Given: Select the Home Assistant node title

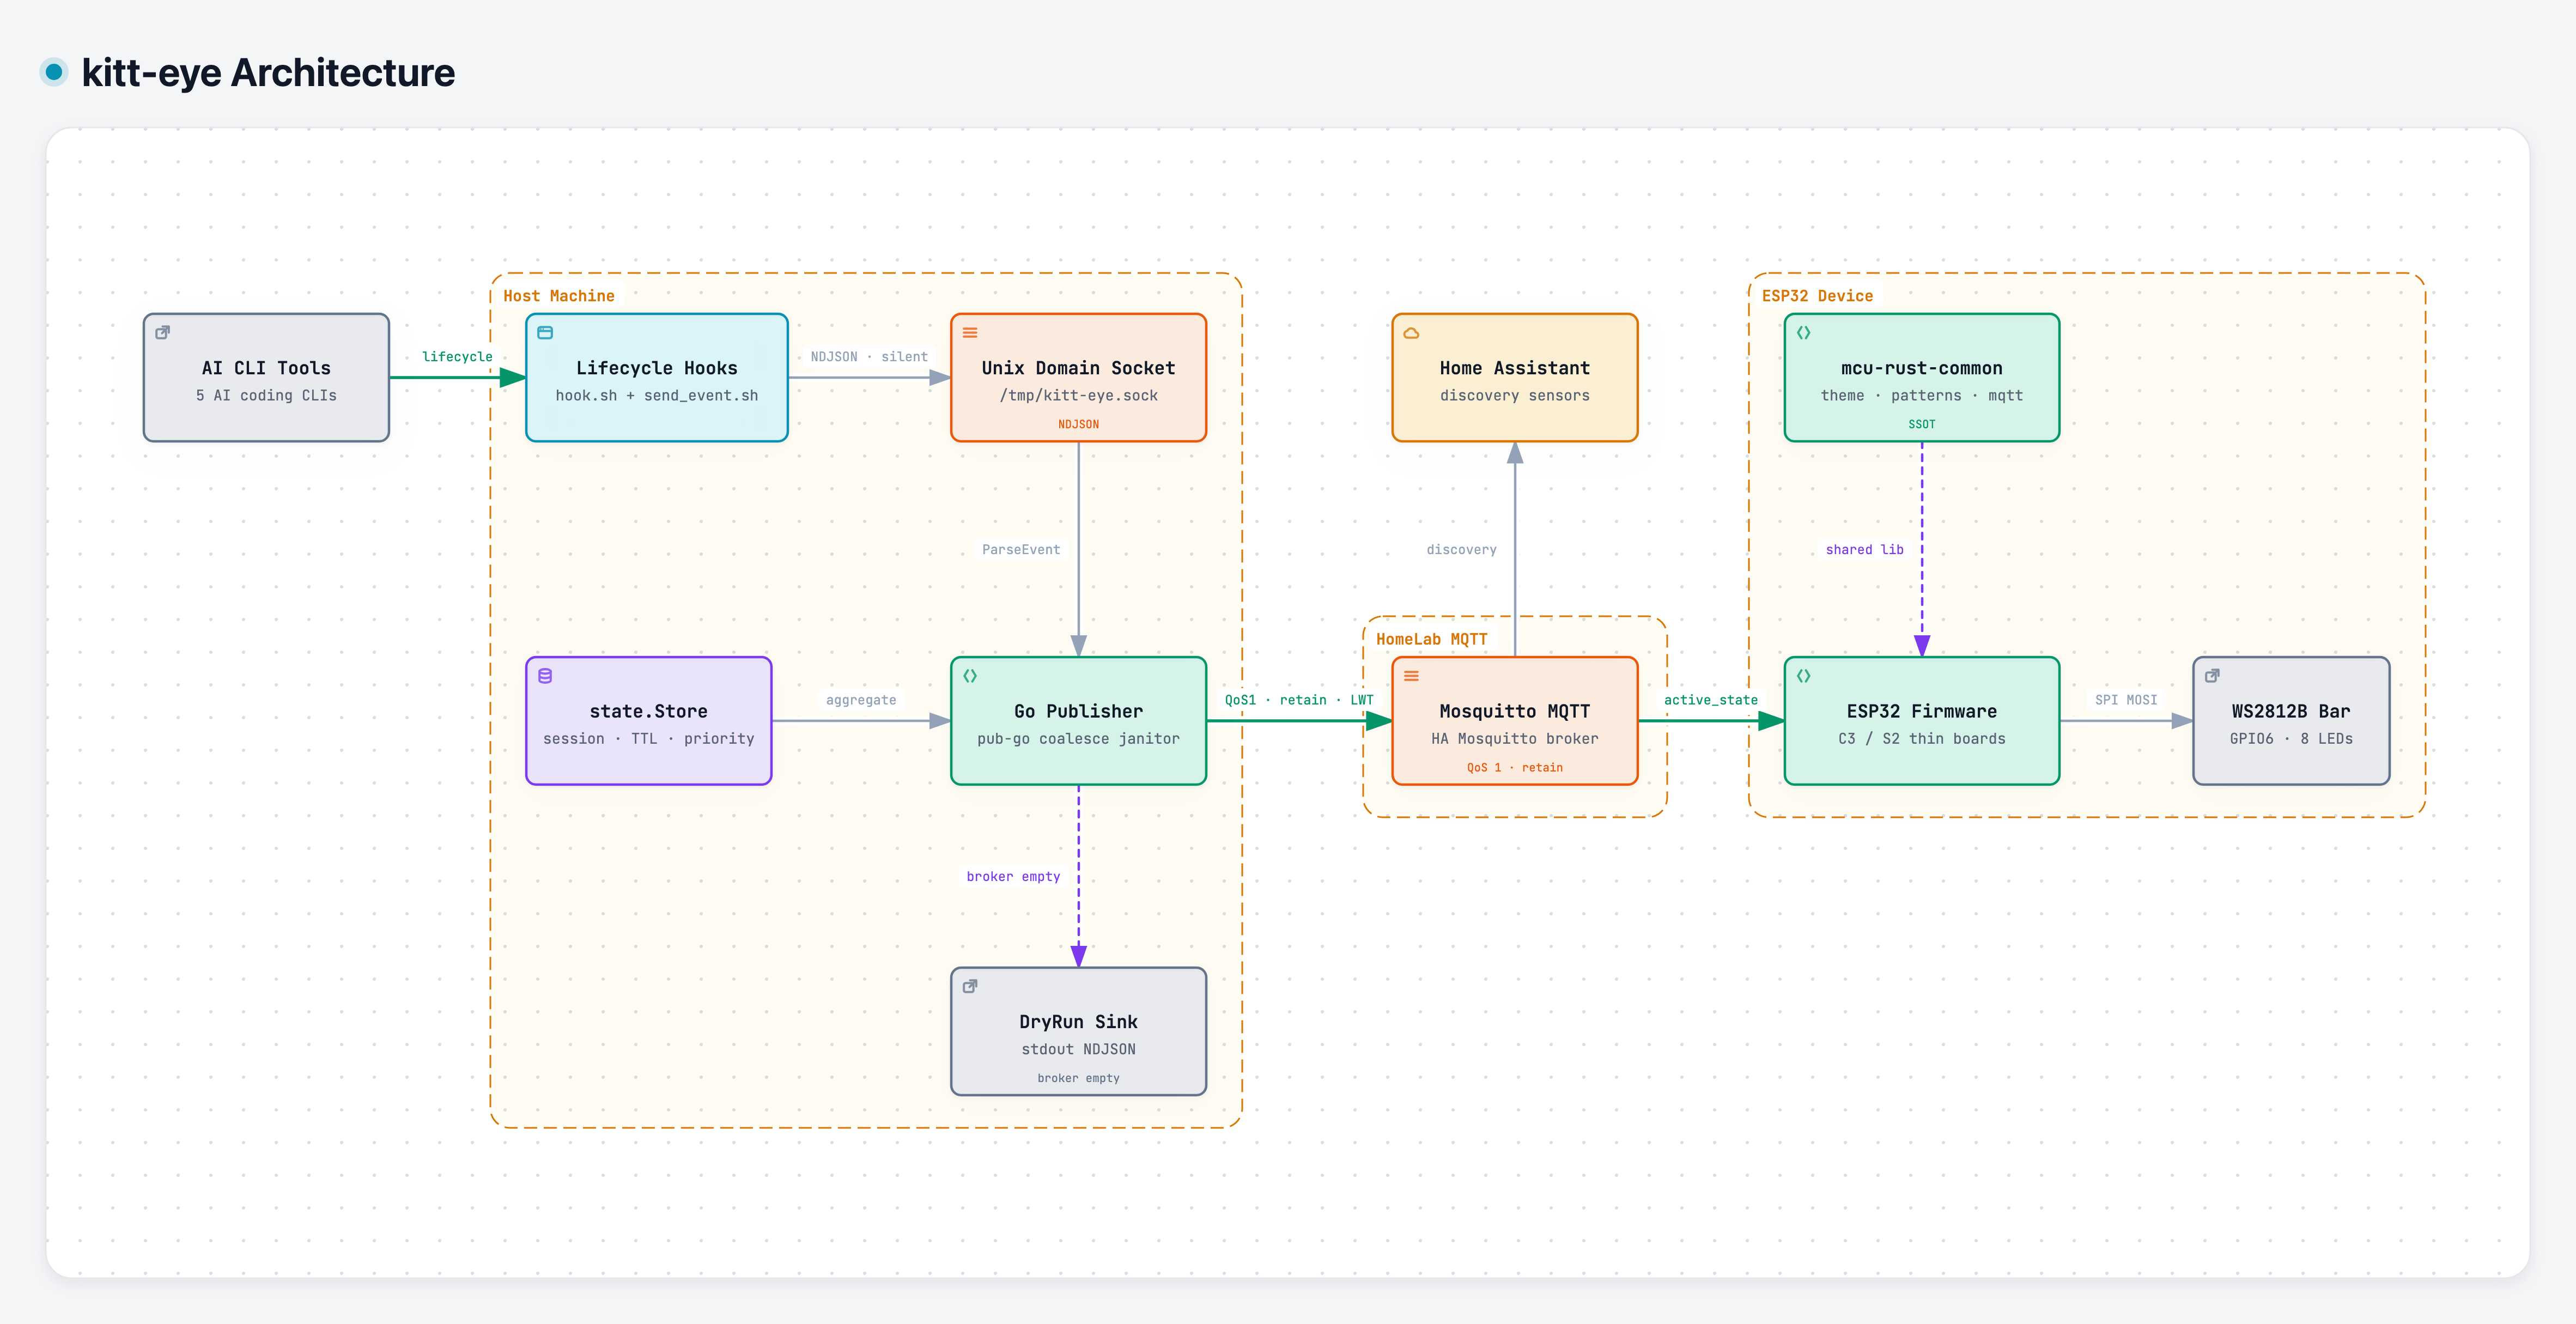Looking at the screenshot, I should 1515,368.
